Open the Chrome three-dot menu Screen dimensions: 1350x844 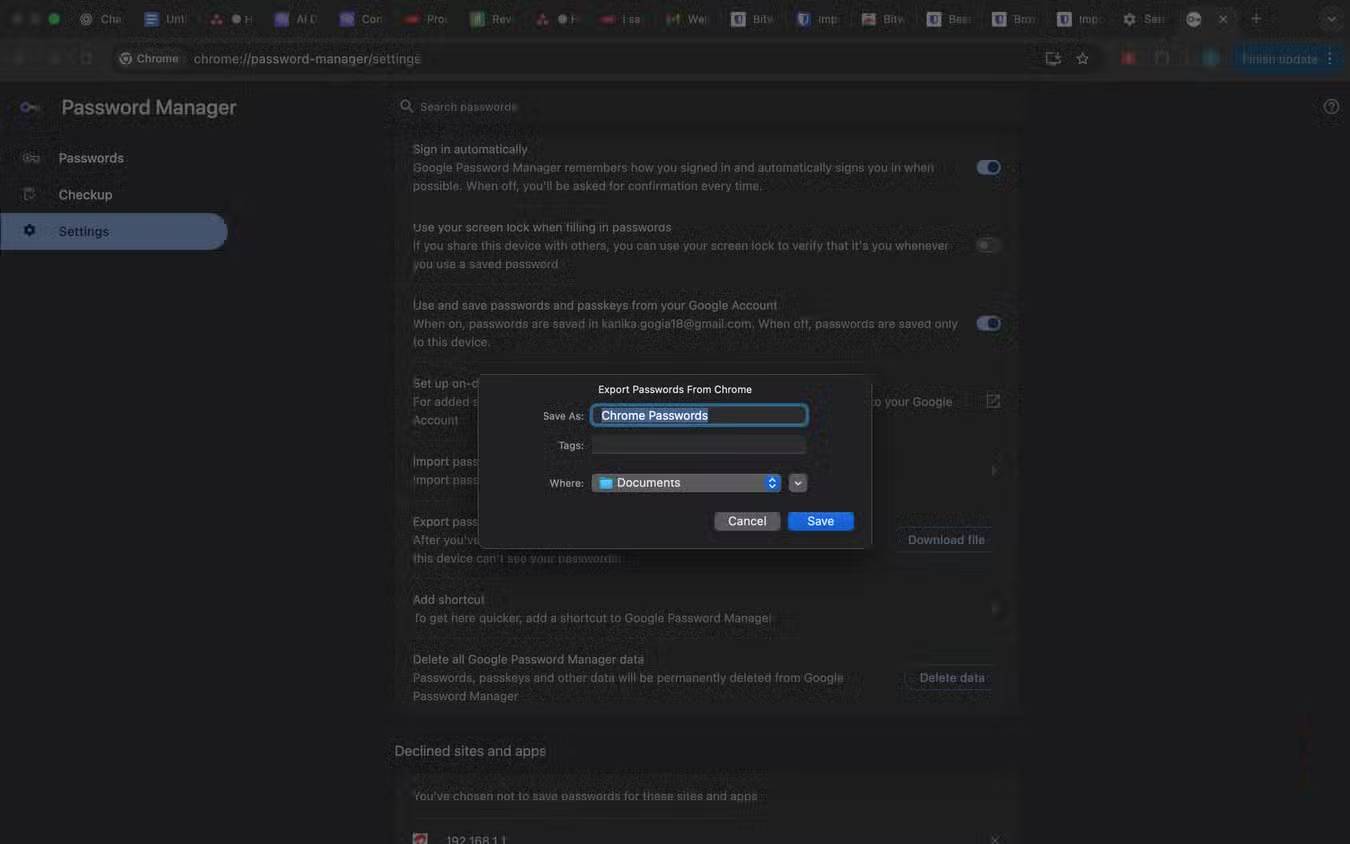pyautogui.click(x=1330, y=59)
